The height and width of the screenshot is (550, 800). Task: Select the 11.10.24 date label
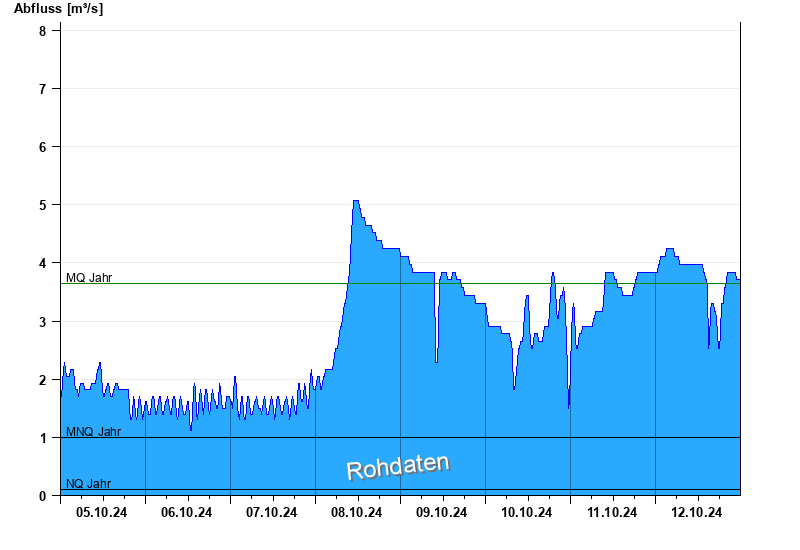612,512
